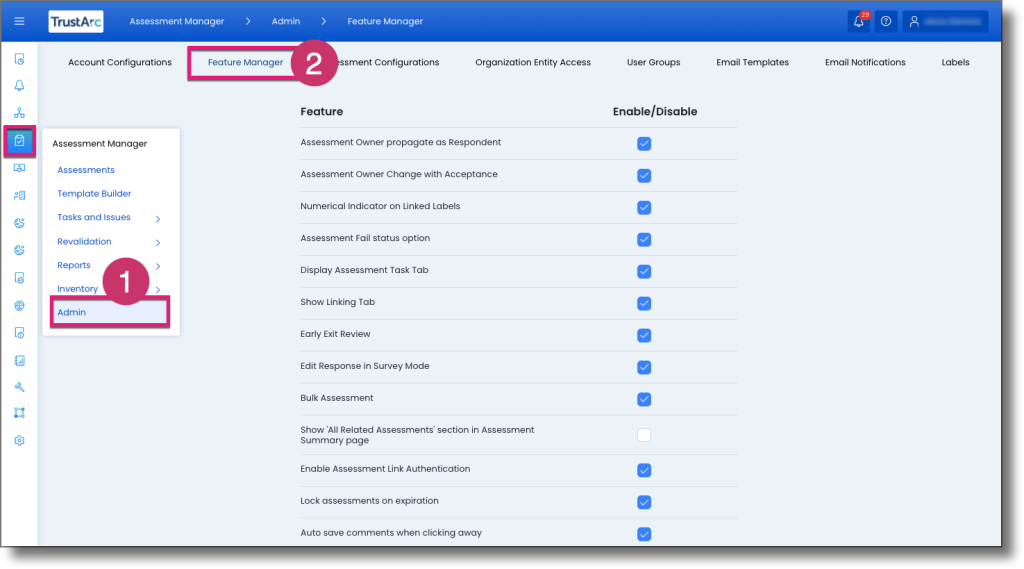
Task: Click the Feature Manager breadcrumb
Action: 385,22
